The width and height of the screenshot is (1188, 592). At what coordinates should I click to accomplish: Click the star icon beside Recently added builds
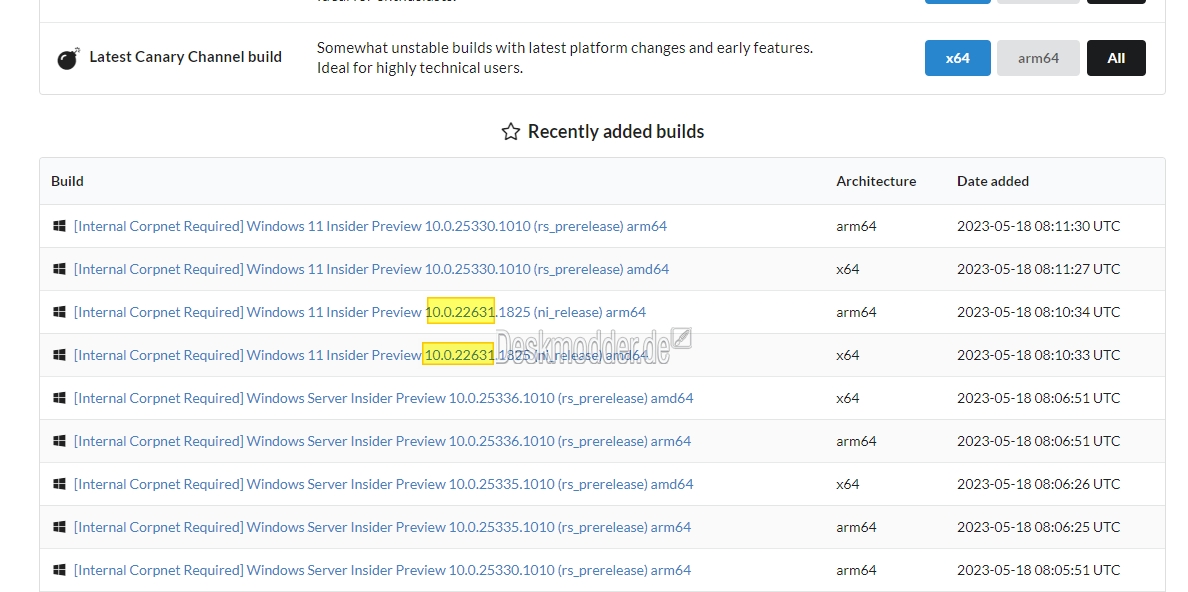pos(511,131)
